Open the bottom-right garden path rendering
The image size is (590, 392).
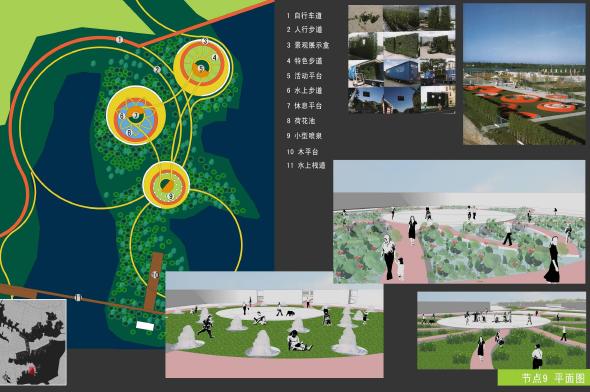[501, 330]
